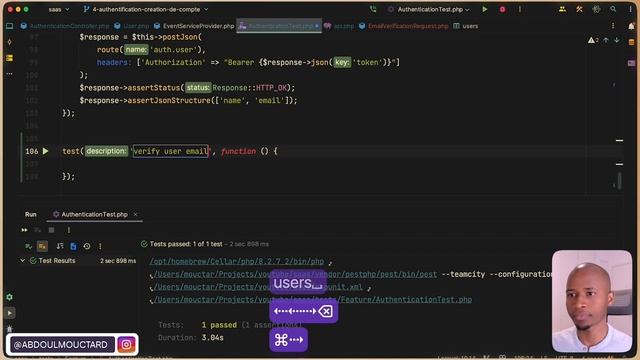
Task: Open the git branch 4-authentification-creation-de-compte dropdown
Action: 146,9
